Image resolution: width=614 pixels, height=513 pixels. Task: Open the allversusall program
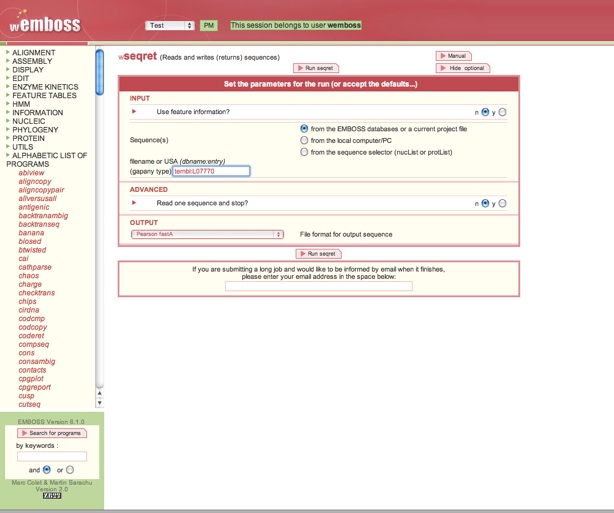click(x=37, y=199)
